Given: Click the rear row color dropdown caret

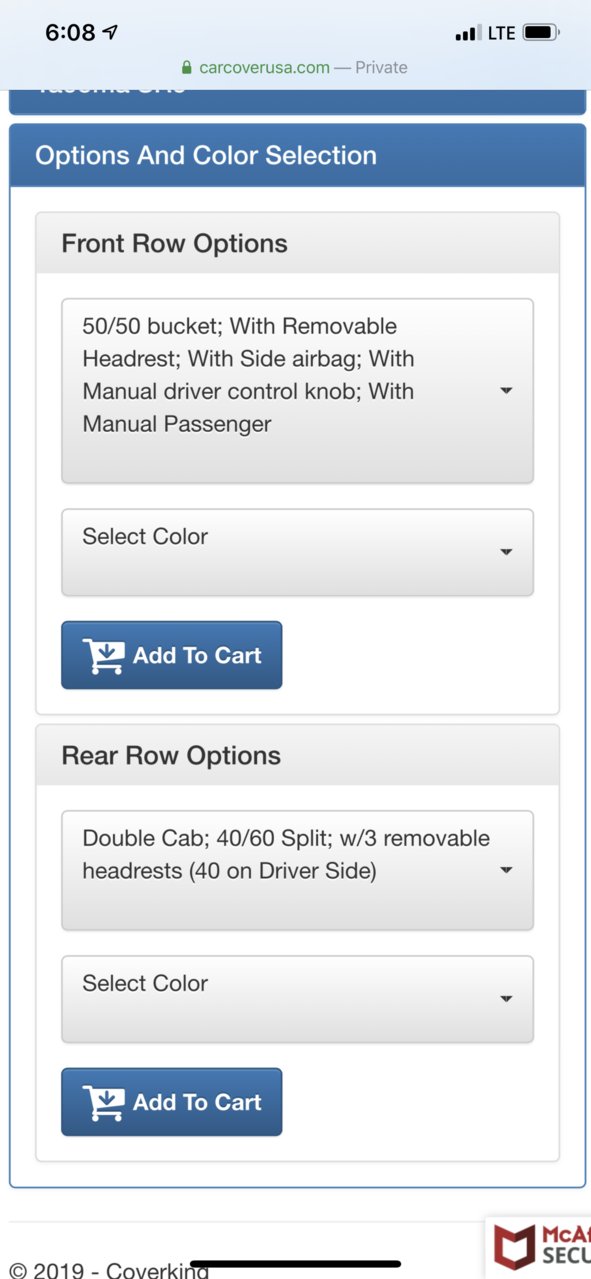Looking at the screenshot, I should click(506, 999).
